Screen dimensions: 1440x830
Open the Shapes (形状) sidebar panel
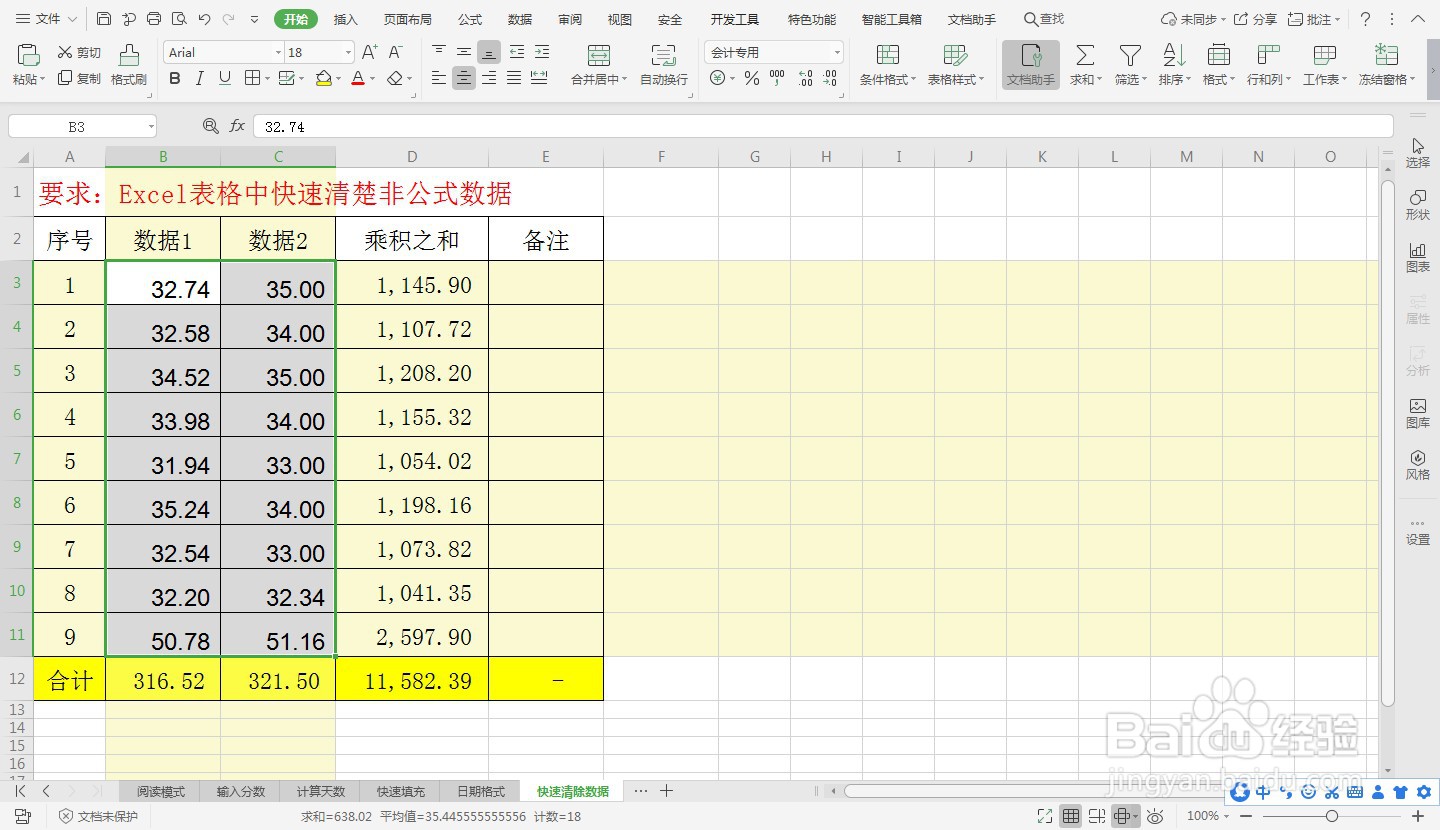1418,204
